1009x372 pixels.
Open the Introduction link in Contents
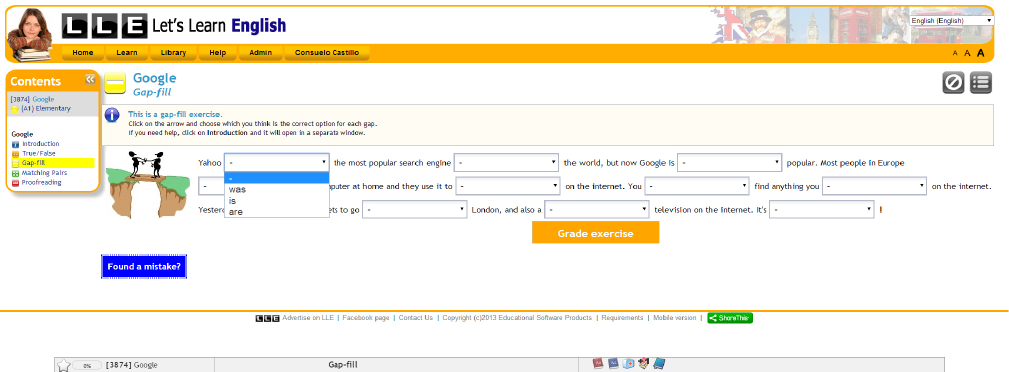tap(41, 144)
